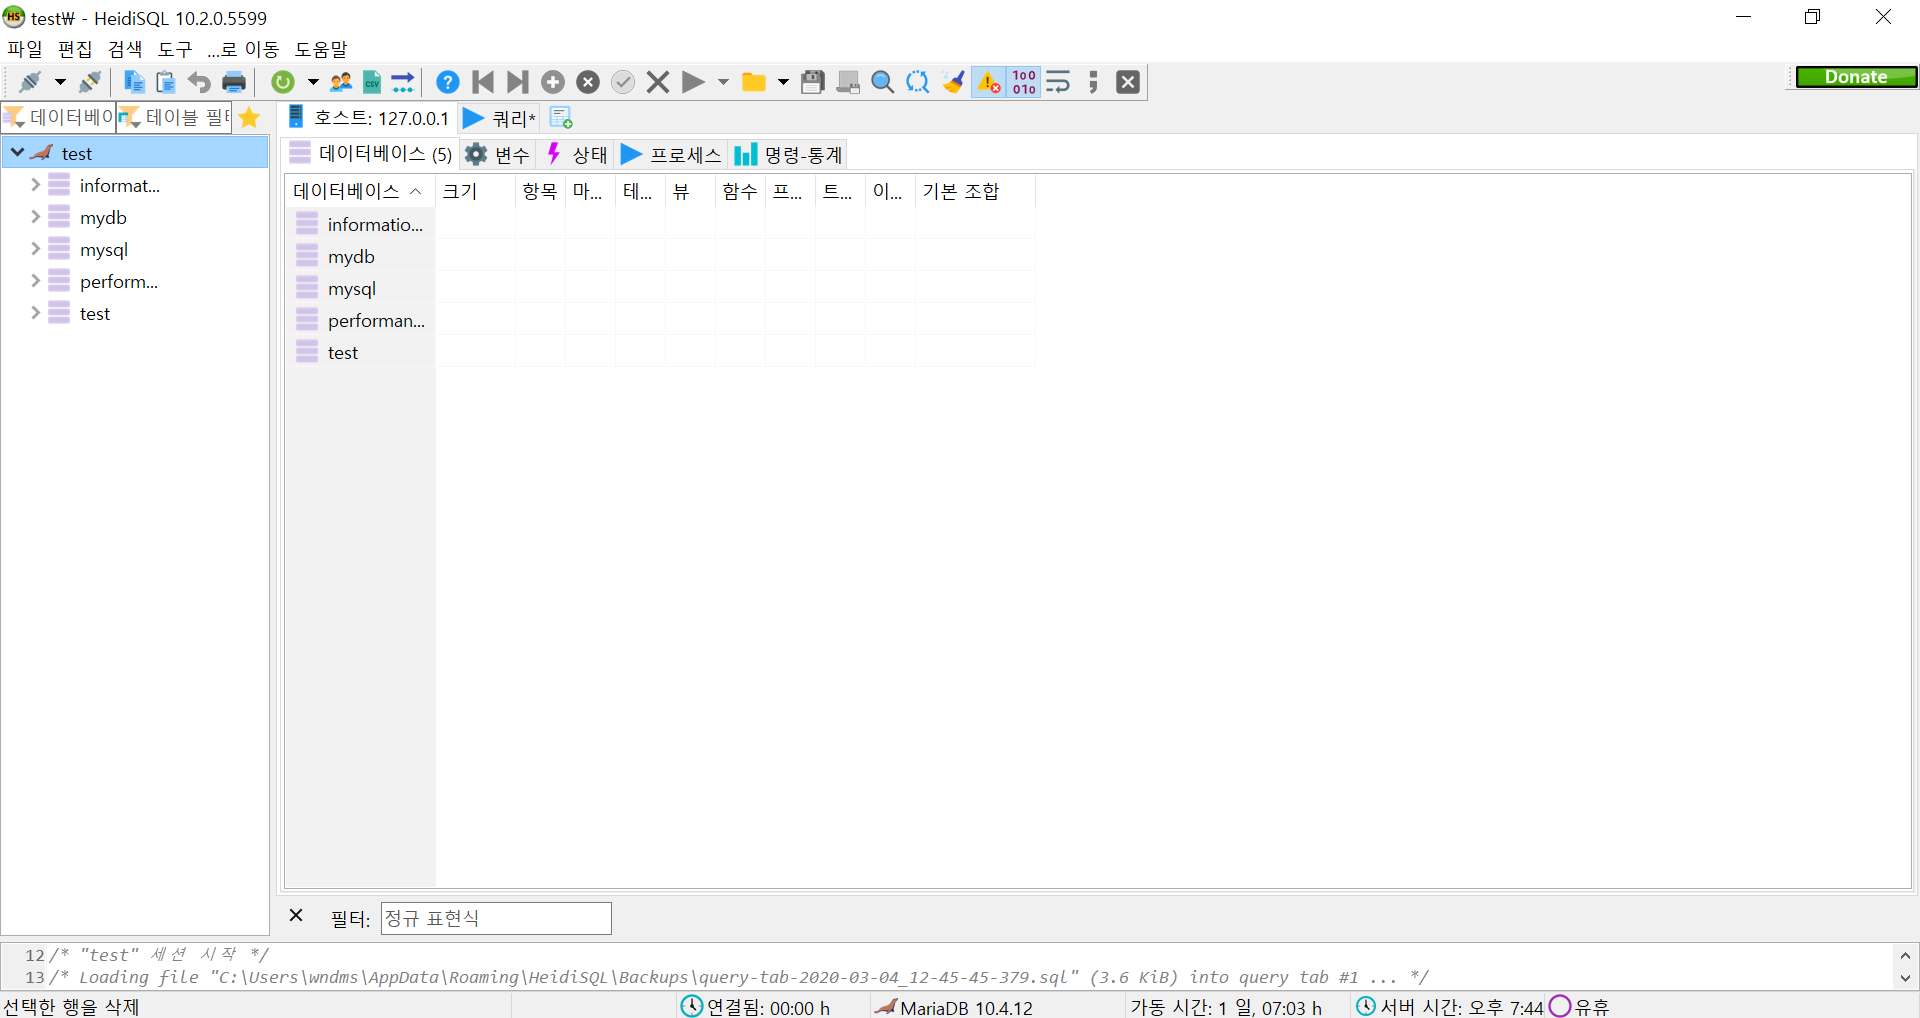Click the CSV import icon
Image resolution: width=1920 pixels, height=1018 pixels.
click(x=372, y=82)
